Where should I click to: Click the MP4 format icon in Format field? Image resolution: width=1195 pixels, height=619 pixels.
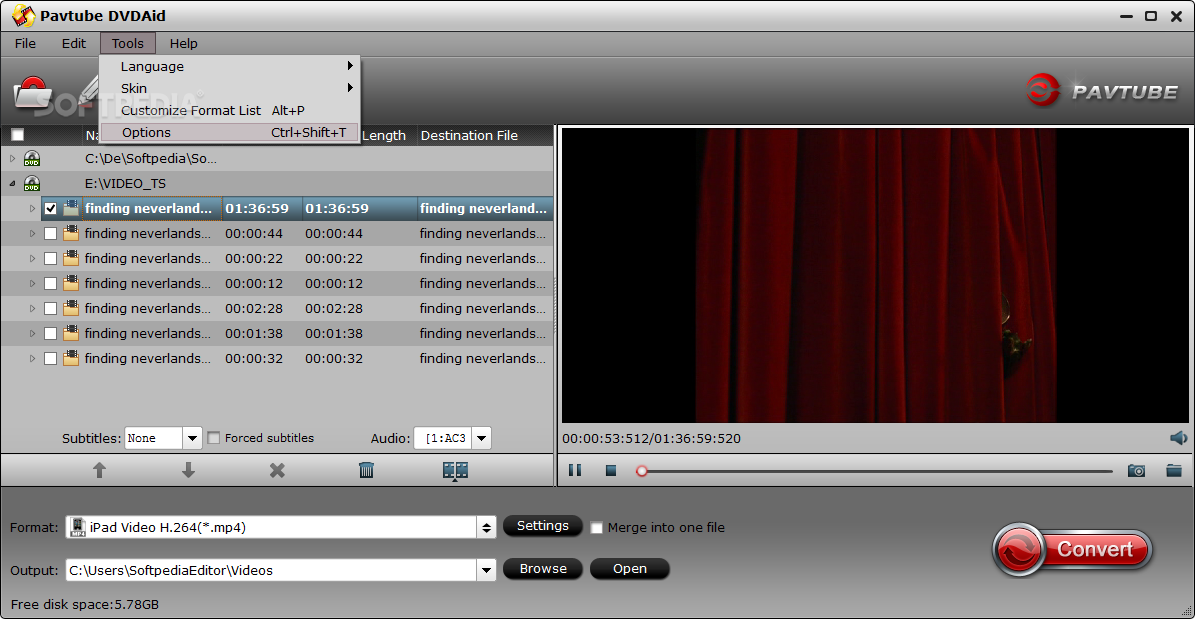click(x=77, y=527)
